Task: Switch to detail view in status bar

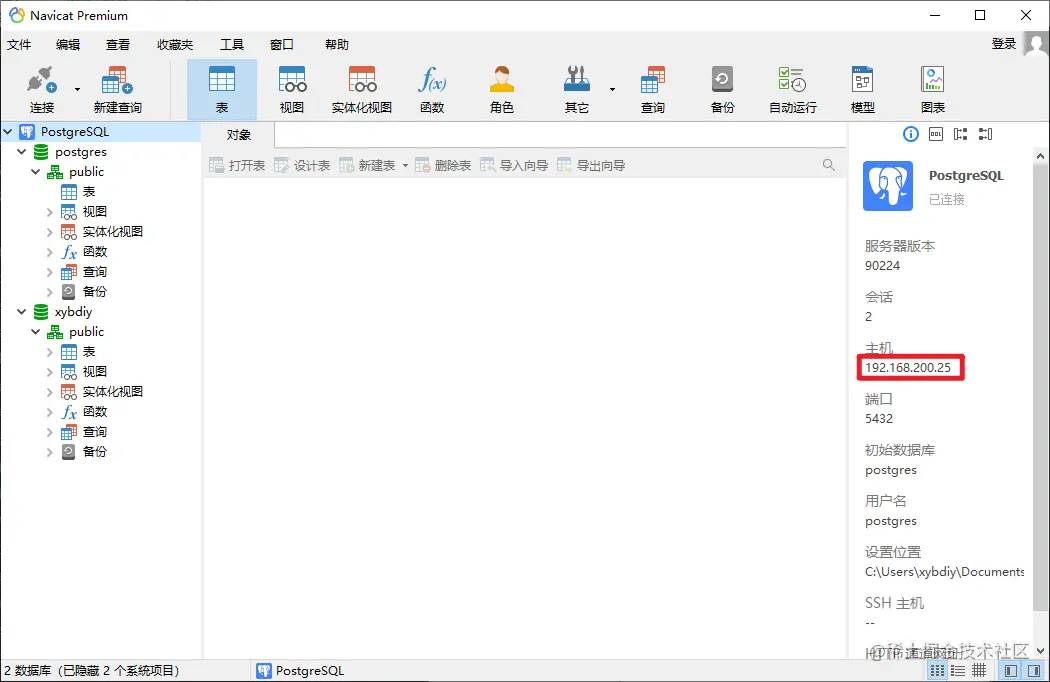Action: click(958, 671)
